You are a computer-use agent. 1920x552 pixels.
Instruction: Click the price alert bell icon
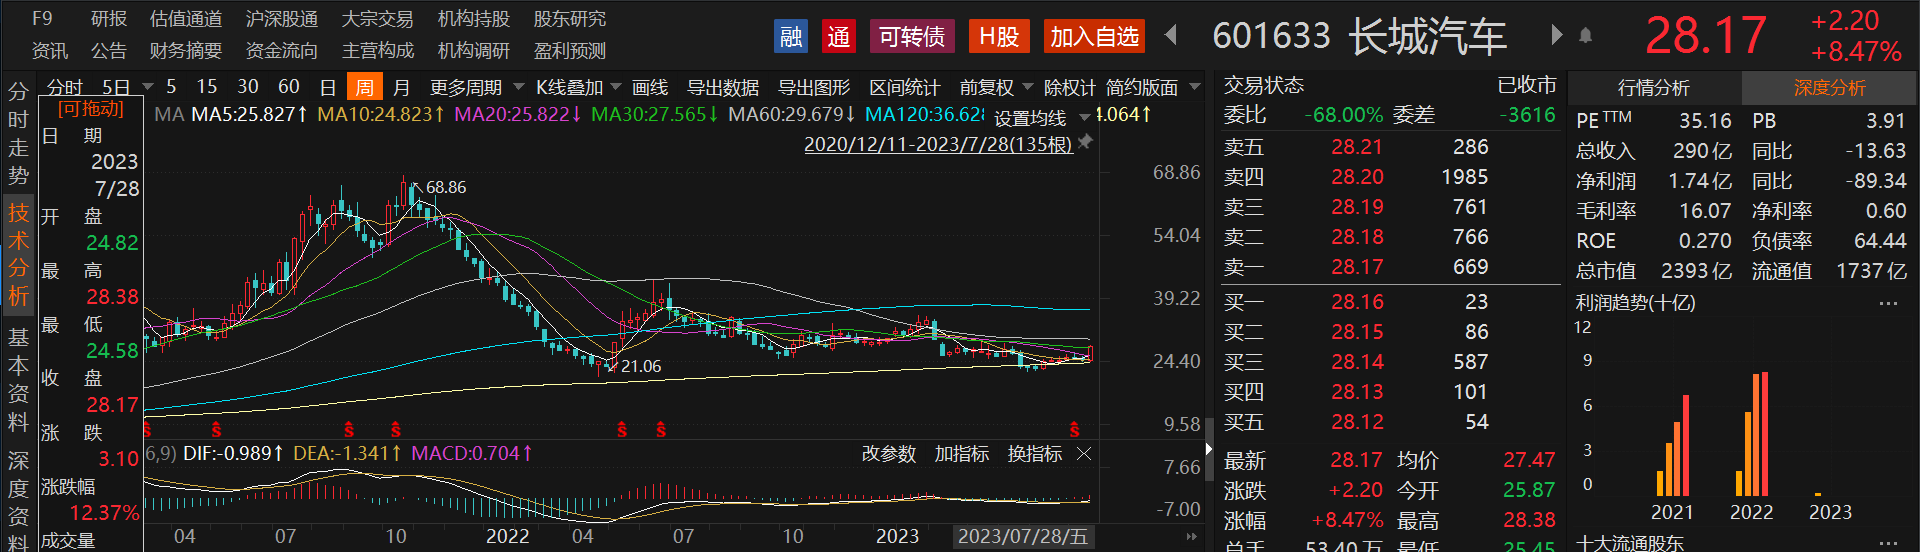pyautogui.click(x=1585, y=36)
